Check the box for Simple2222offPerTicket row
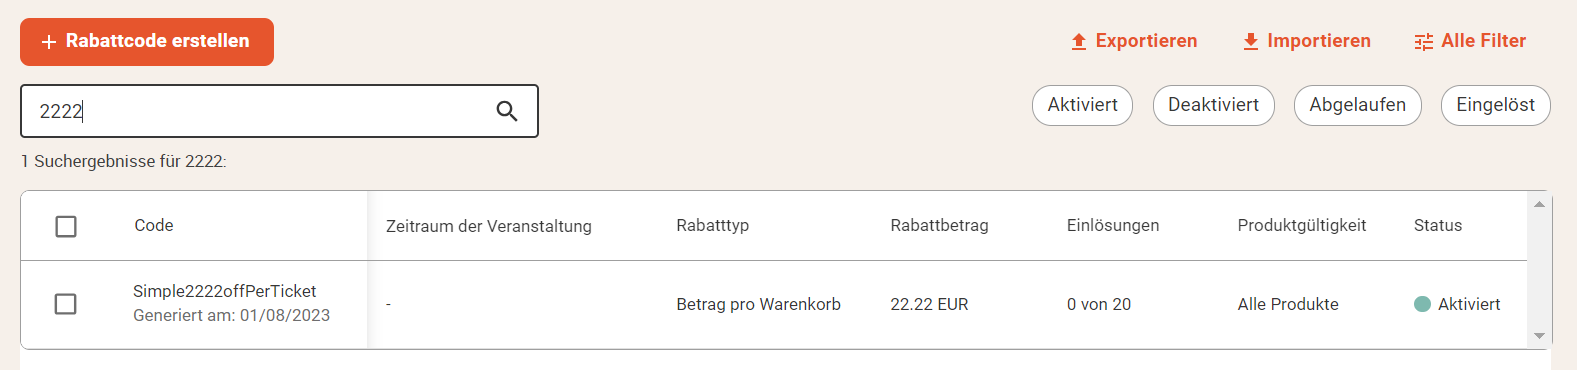This screenshot has height=370, width=1577. pyautogui.click(x=66, y=304)
